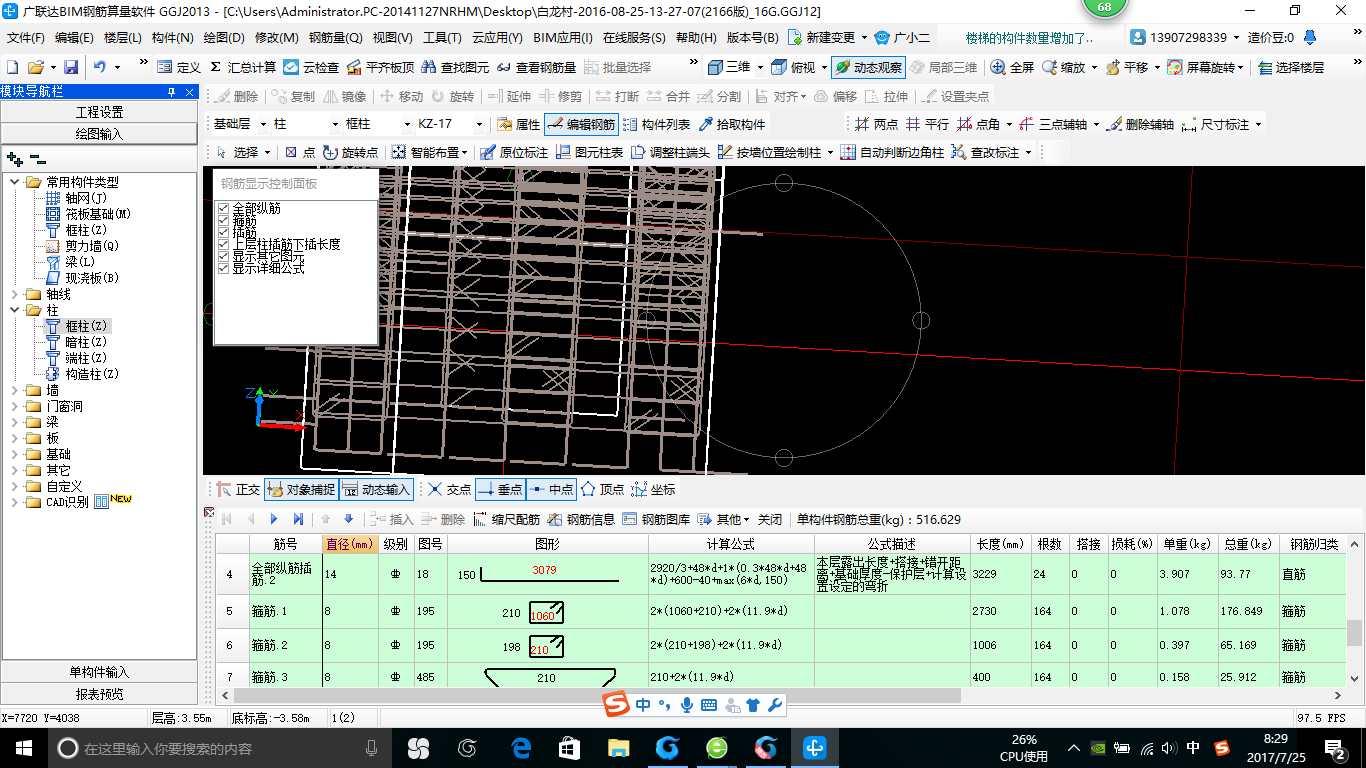Viewport: 1366px width, 768px height.
Task: Click the New file icon
Action: [12, 67]
